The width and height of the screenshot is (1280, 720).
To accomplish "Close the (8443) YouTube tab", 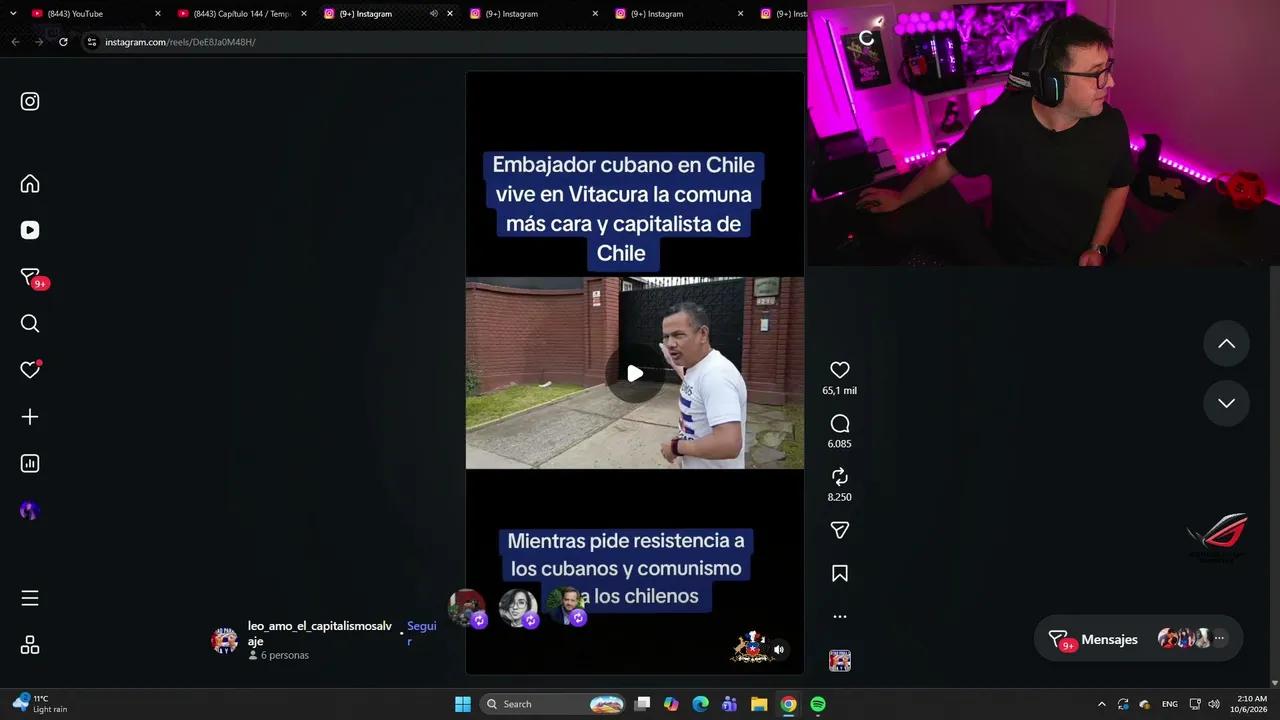I will tap(158, 14).
